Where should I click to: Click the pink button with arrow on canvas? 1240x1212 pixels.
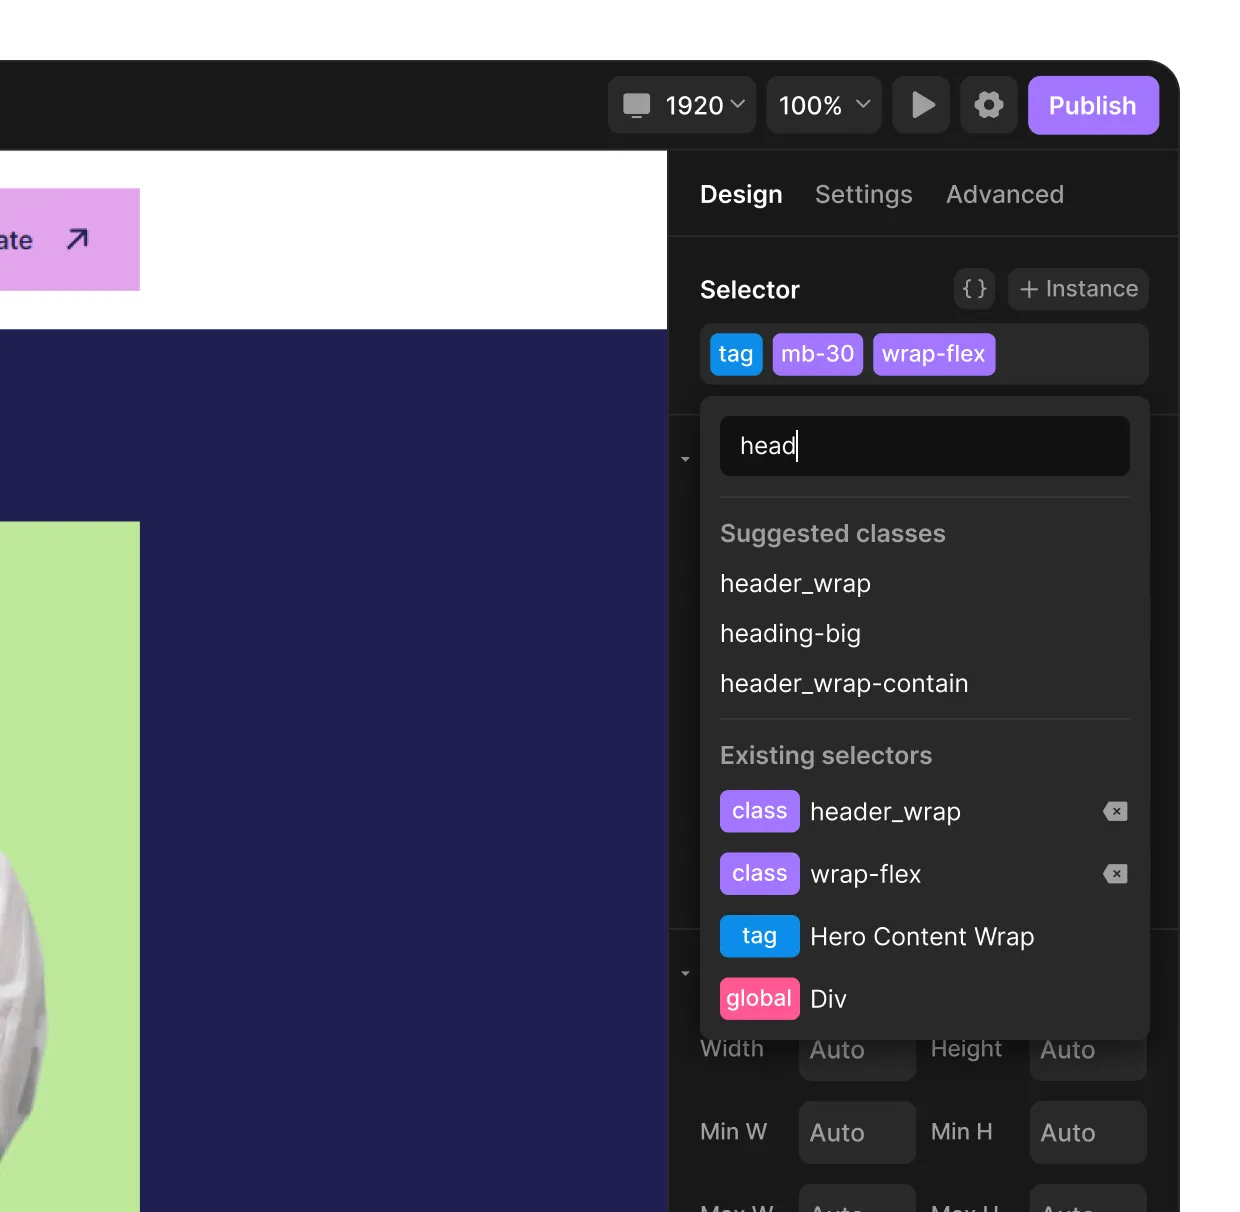pos(69,239)
